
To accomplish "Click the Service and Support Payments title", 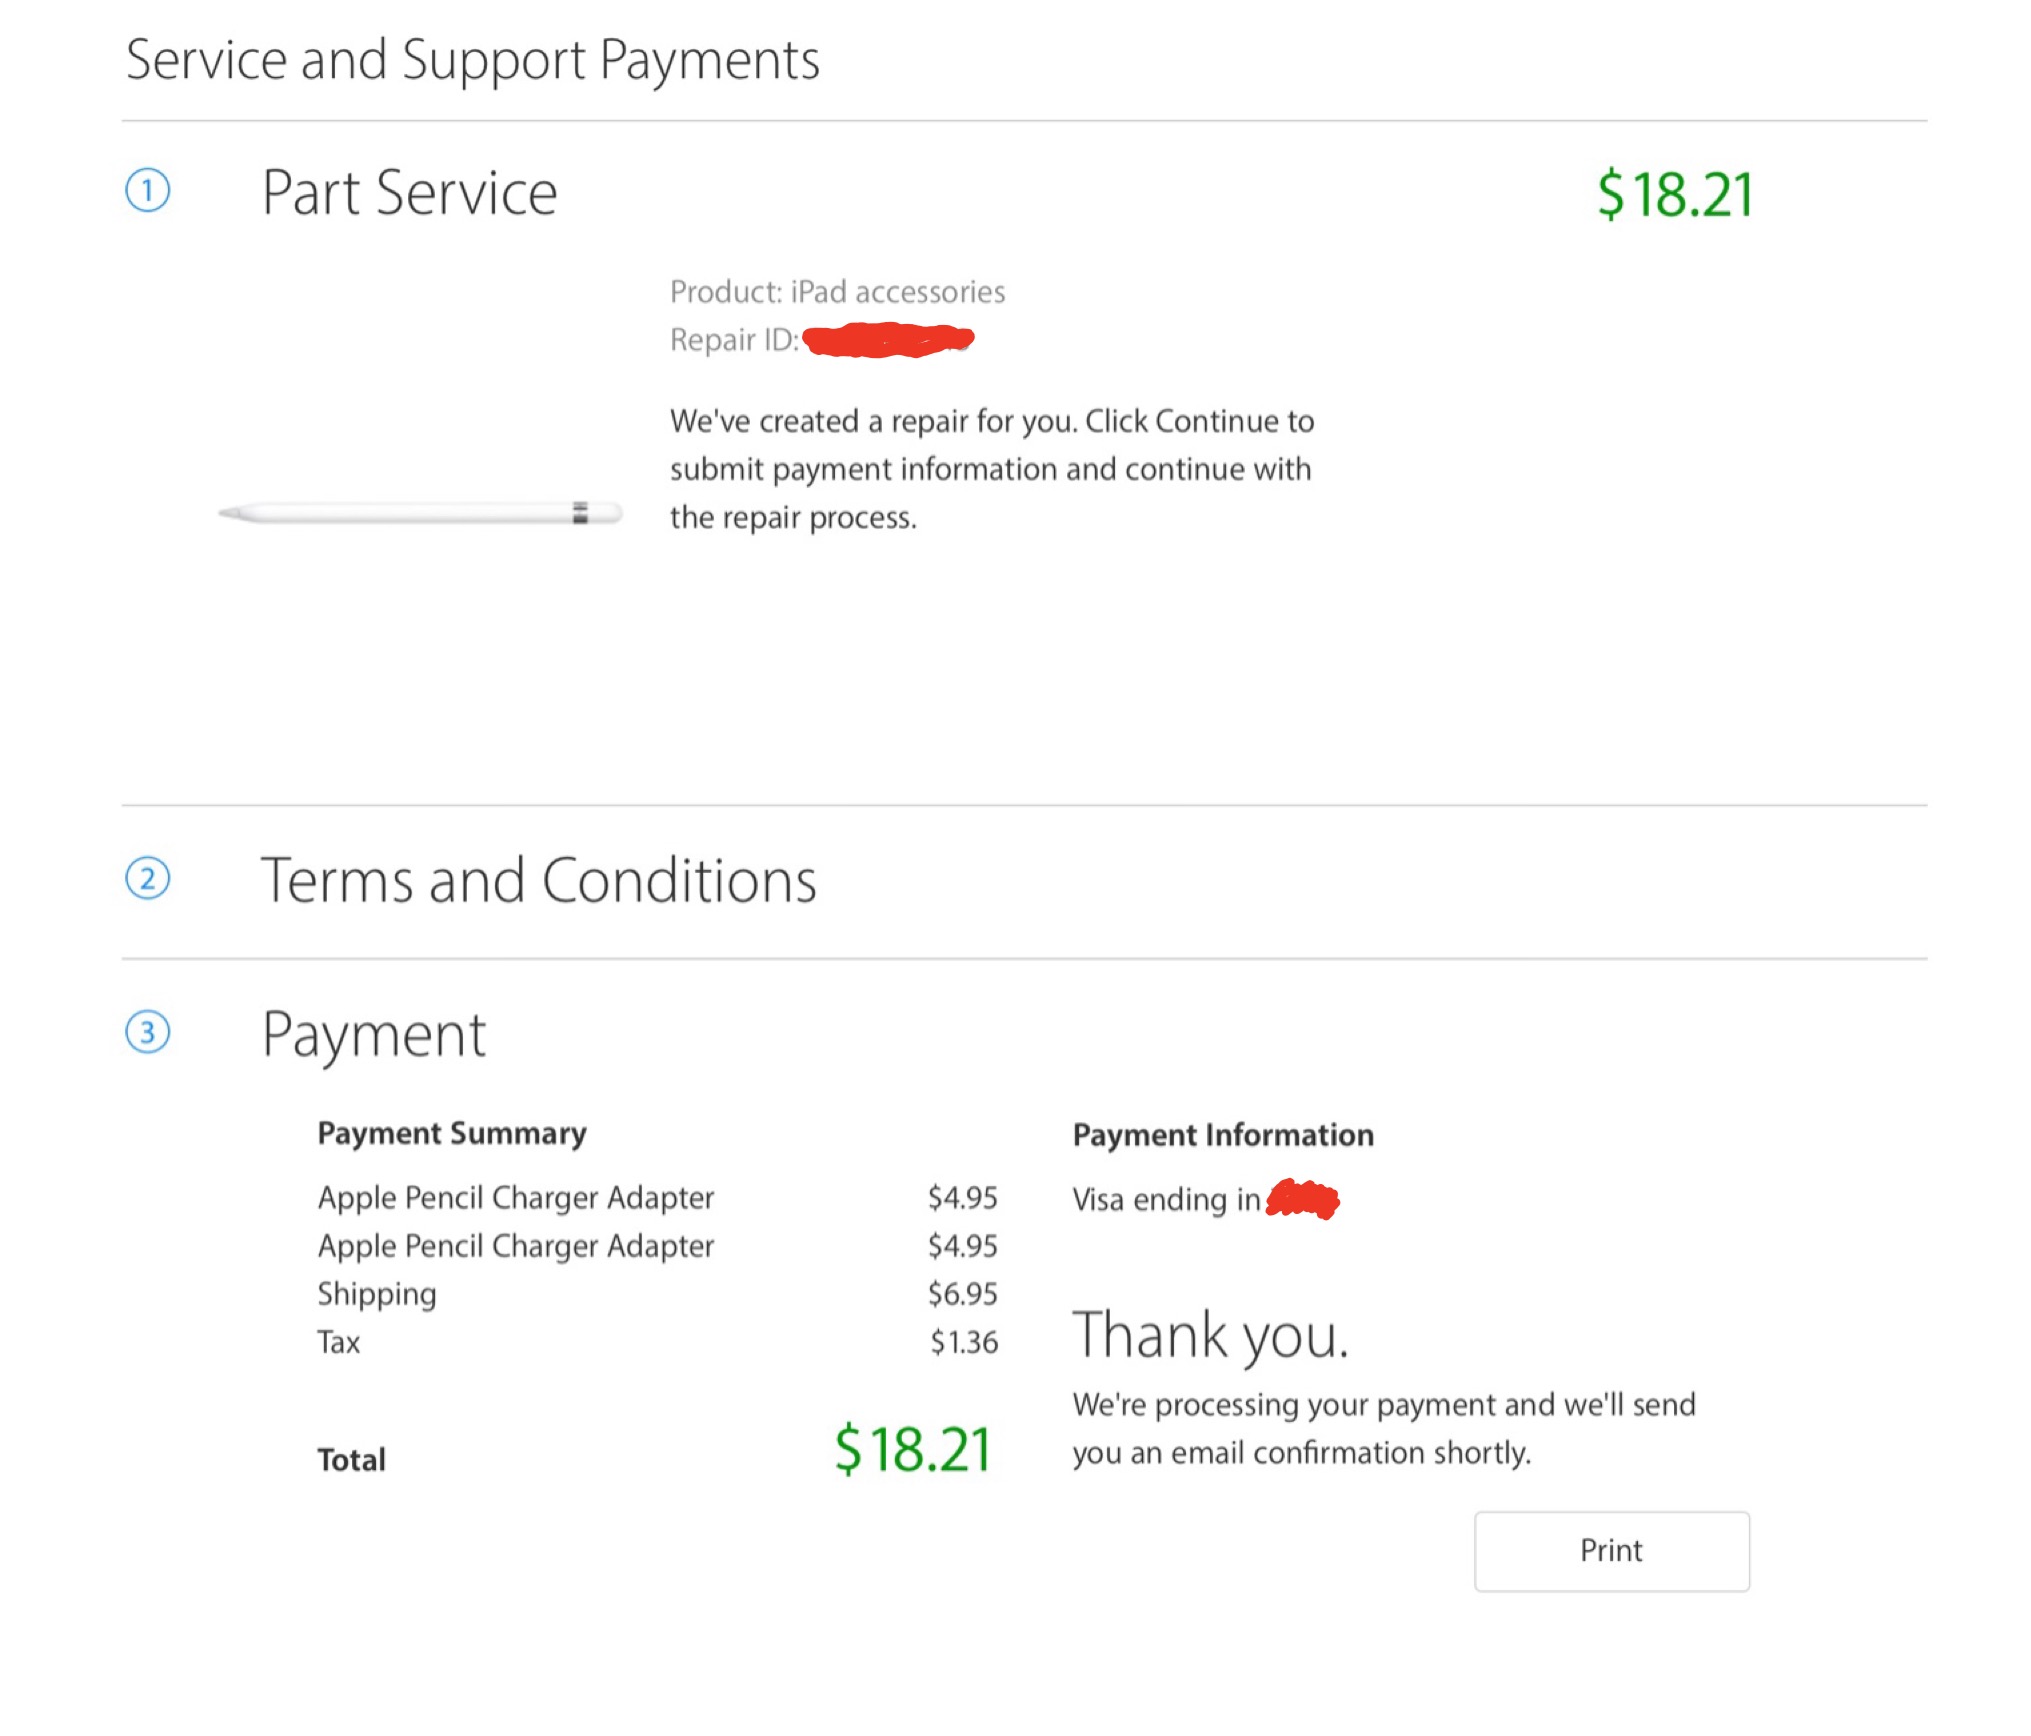I will click(x=472, y=60).
